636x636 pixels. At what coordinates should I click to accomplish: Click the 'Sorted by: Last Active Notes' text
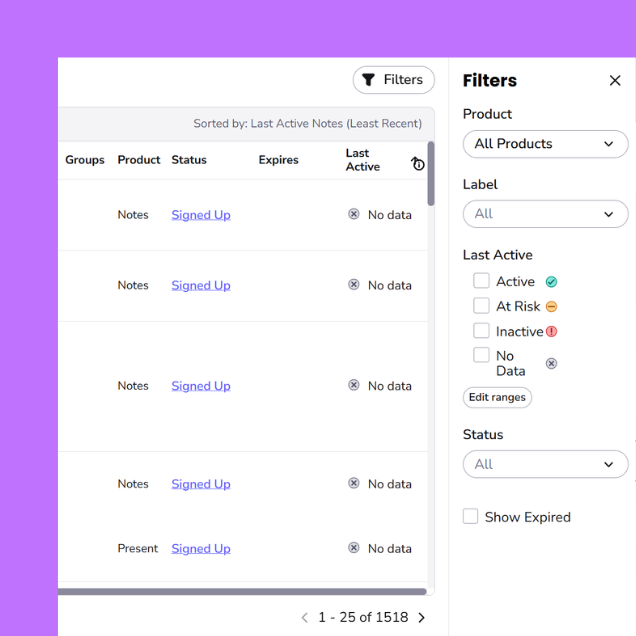(307, 123)
